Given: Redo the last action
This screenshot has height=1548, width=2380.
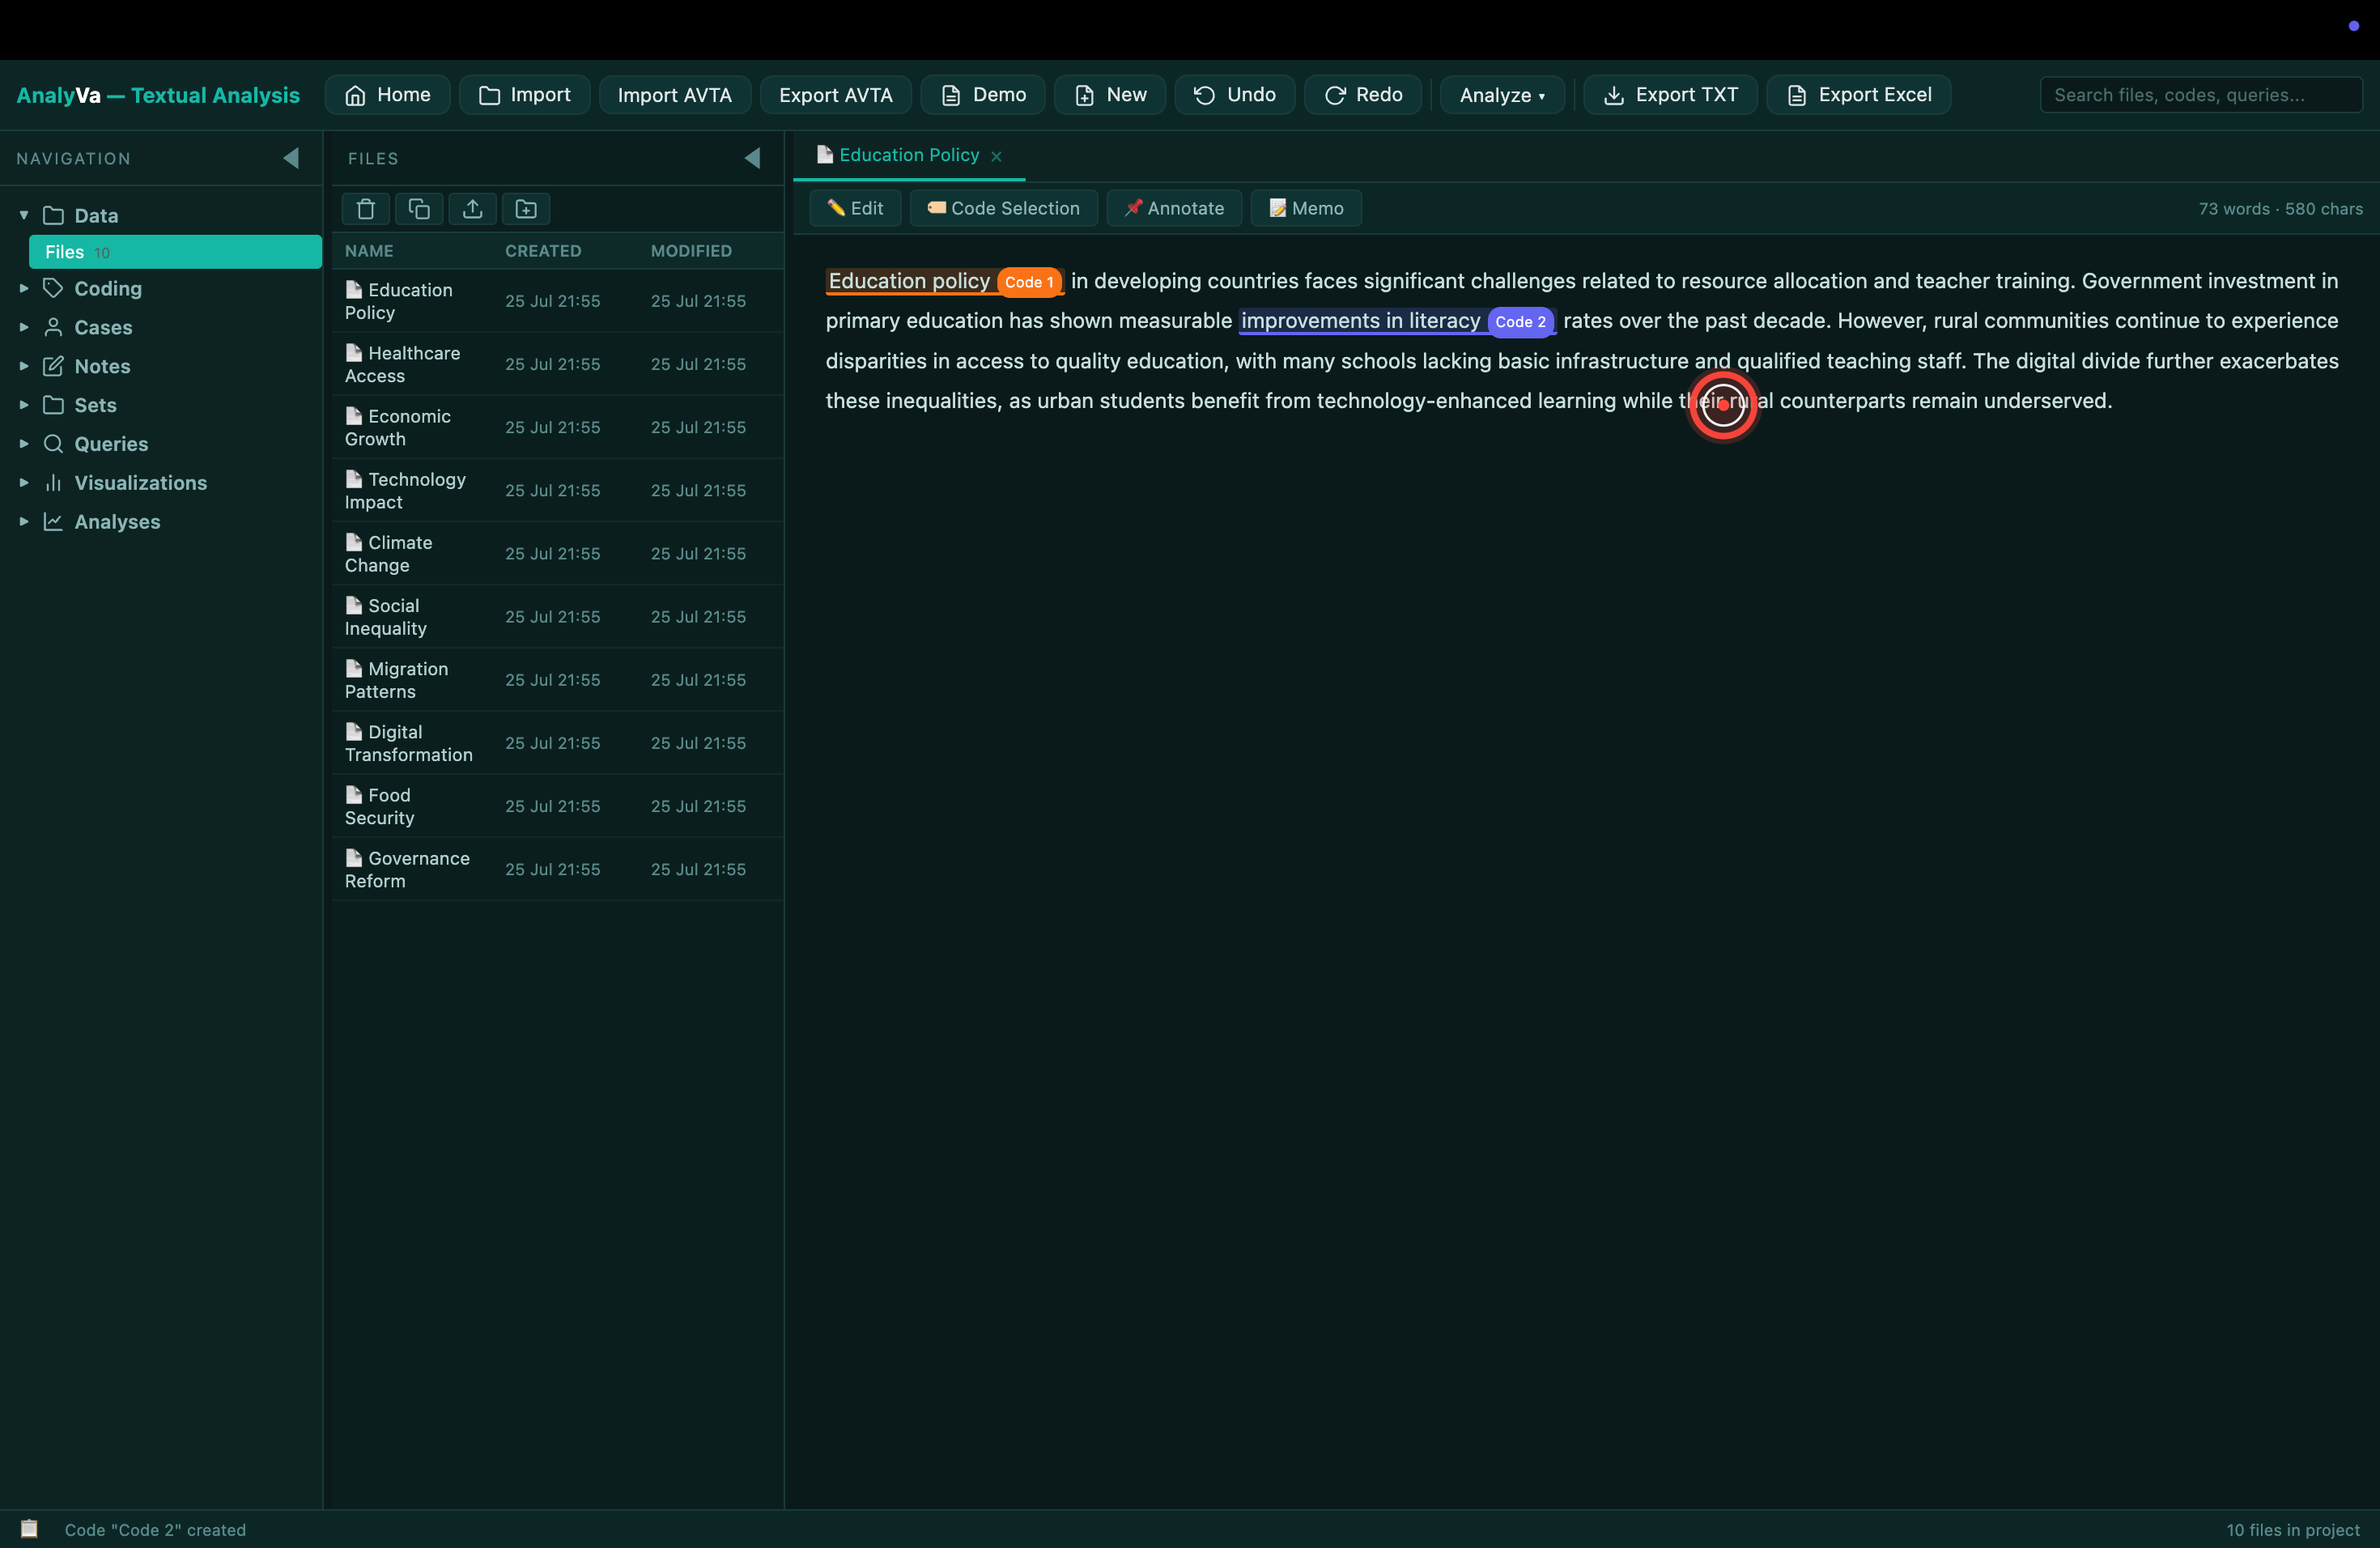Looking at the screenshot, I should (x=1362, y=95).
